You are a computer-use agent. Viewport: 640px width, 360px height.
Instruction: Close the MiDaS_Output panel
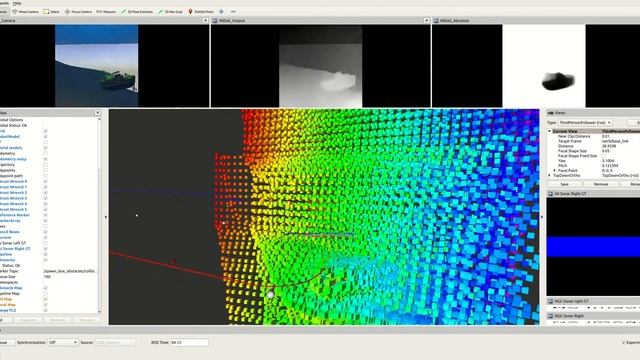pos(427,20)
